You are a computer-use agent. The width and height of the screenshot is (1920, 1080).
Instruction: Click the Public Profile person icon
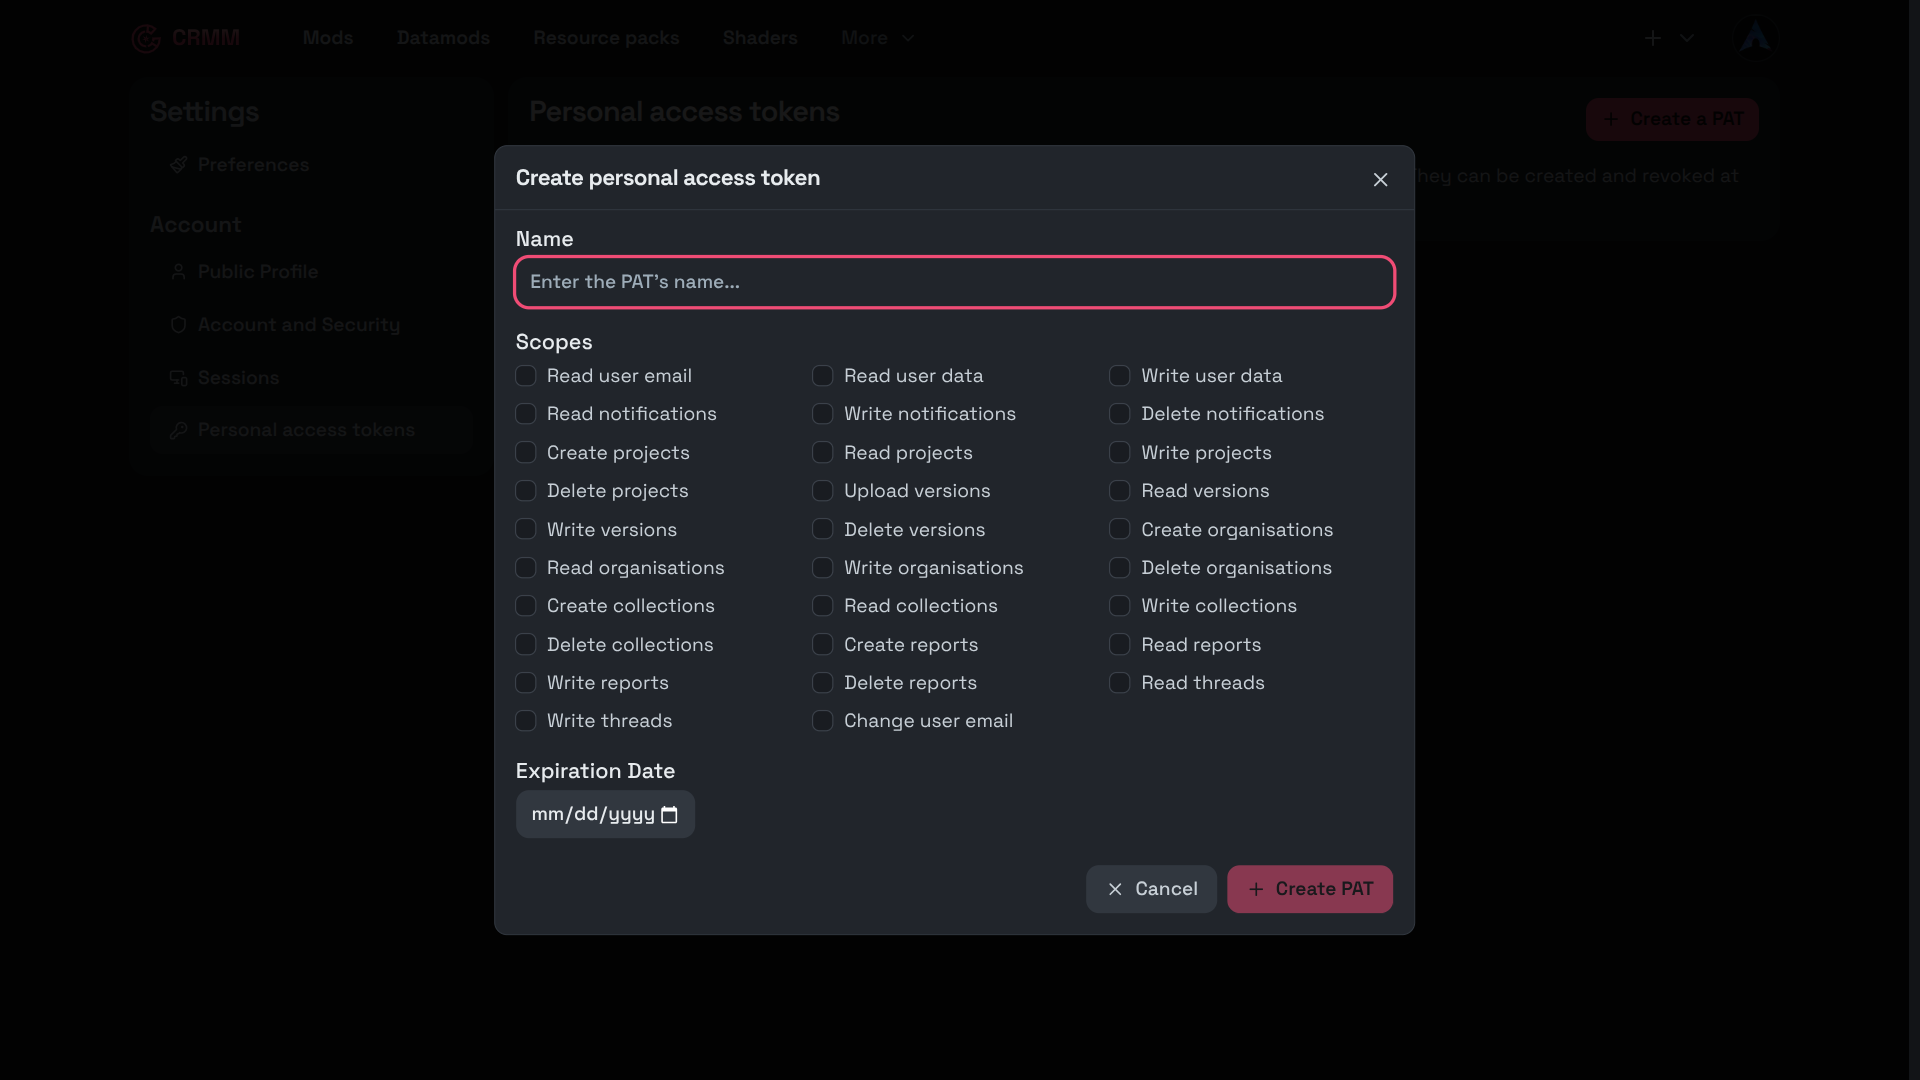(x=179, y=272)
